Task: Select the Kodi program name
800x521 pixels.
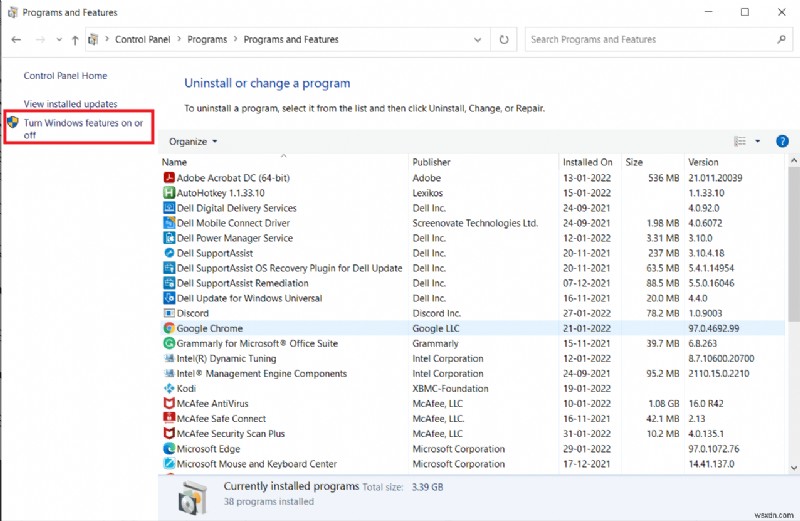Action: (186, 388)
